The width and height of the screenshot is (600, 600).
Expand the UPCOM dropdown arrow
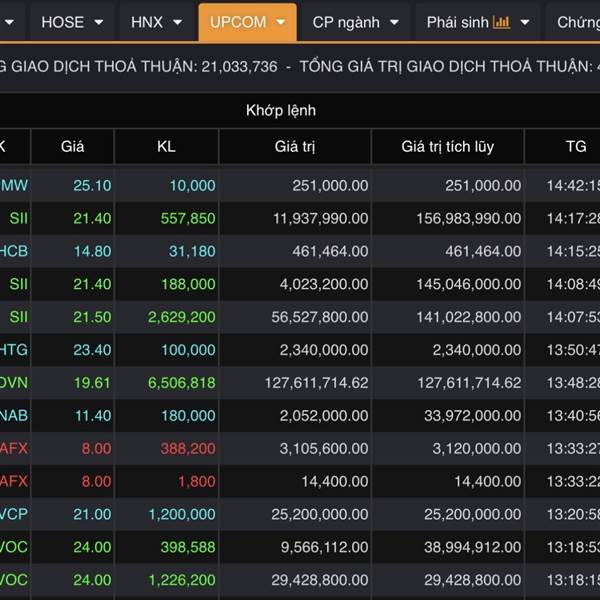click(x=280, y=22)
